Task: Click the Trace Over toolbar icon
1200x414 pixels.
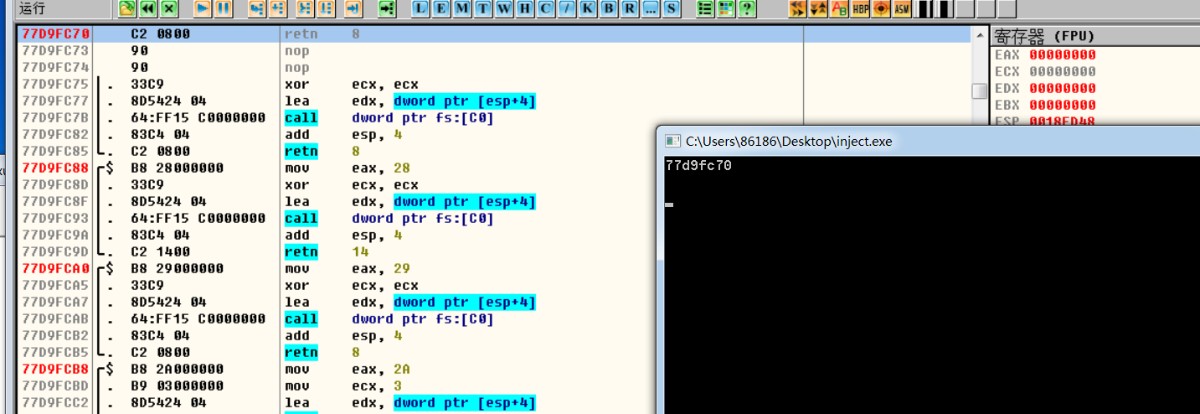Action: (x=326, y=8)
